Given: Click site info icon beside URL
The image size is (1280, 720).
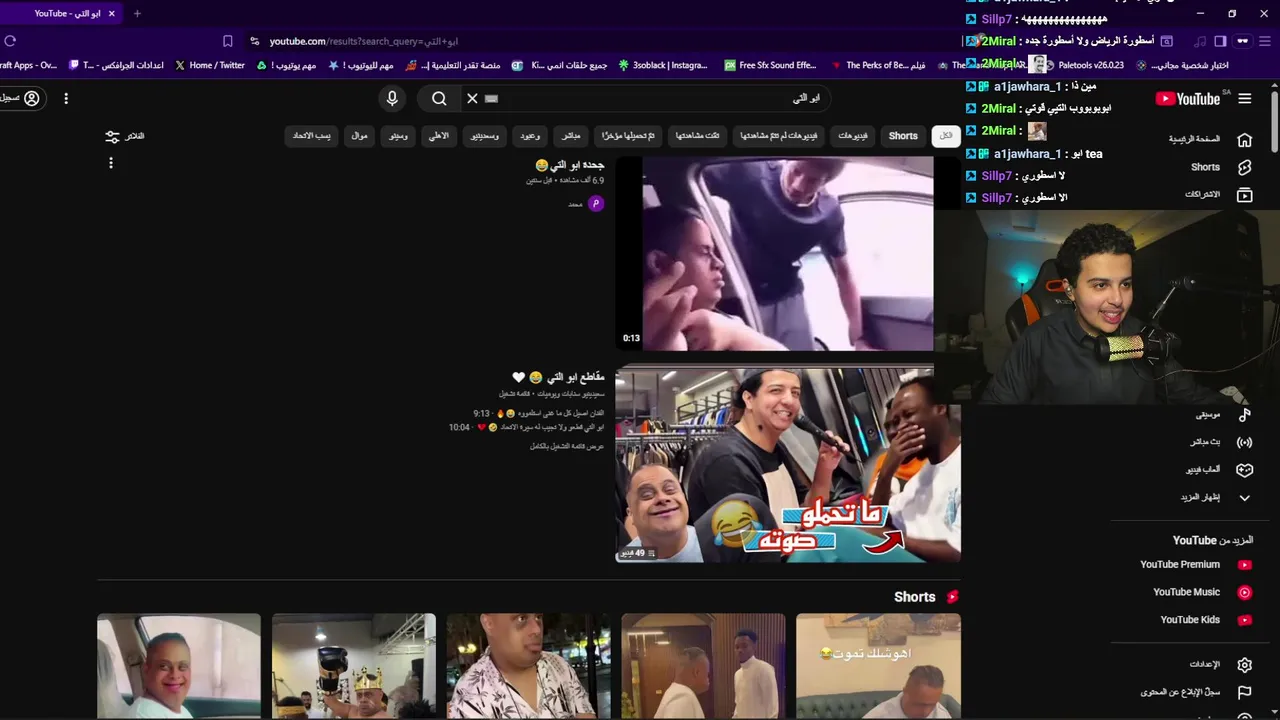Looking at the screenshot, I should coord(254,41).
